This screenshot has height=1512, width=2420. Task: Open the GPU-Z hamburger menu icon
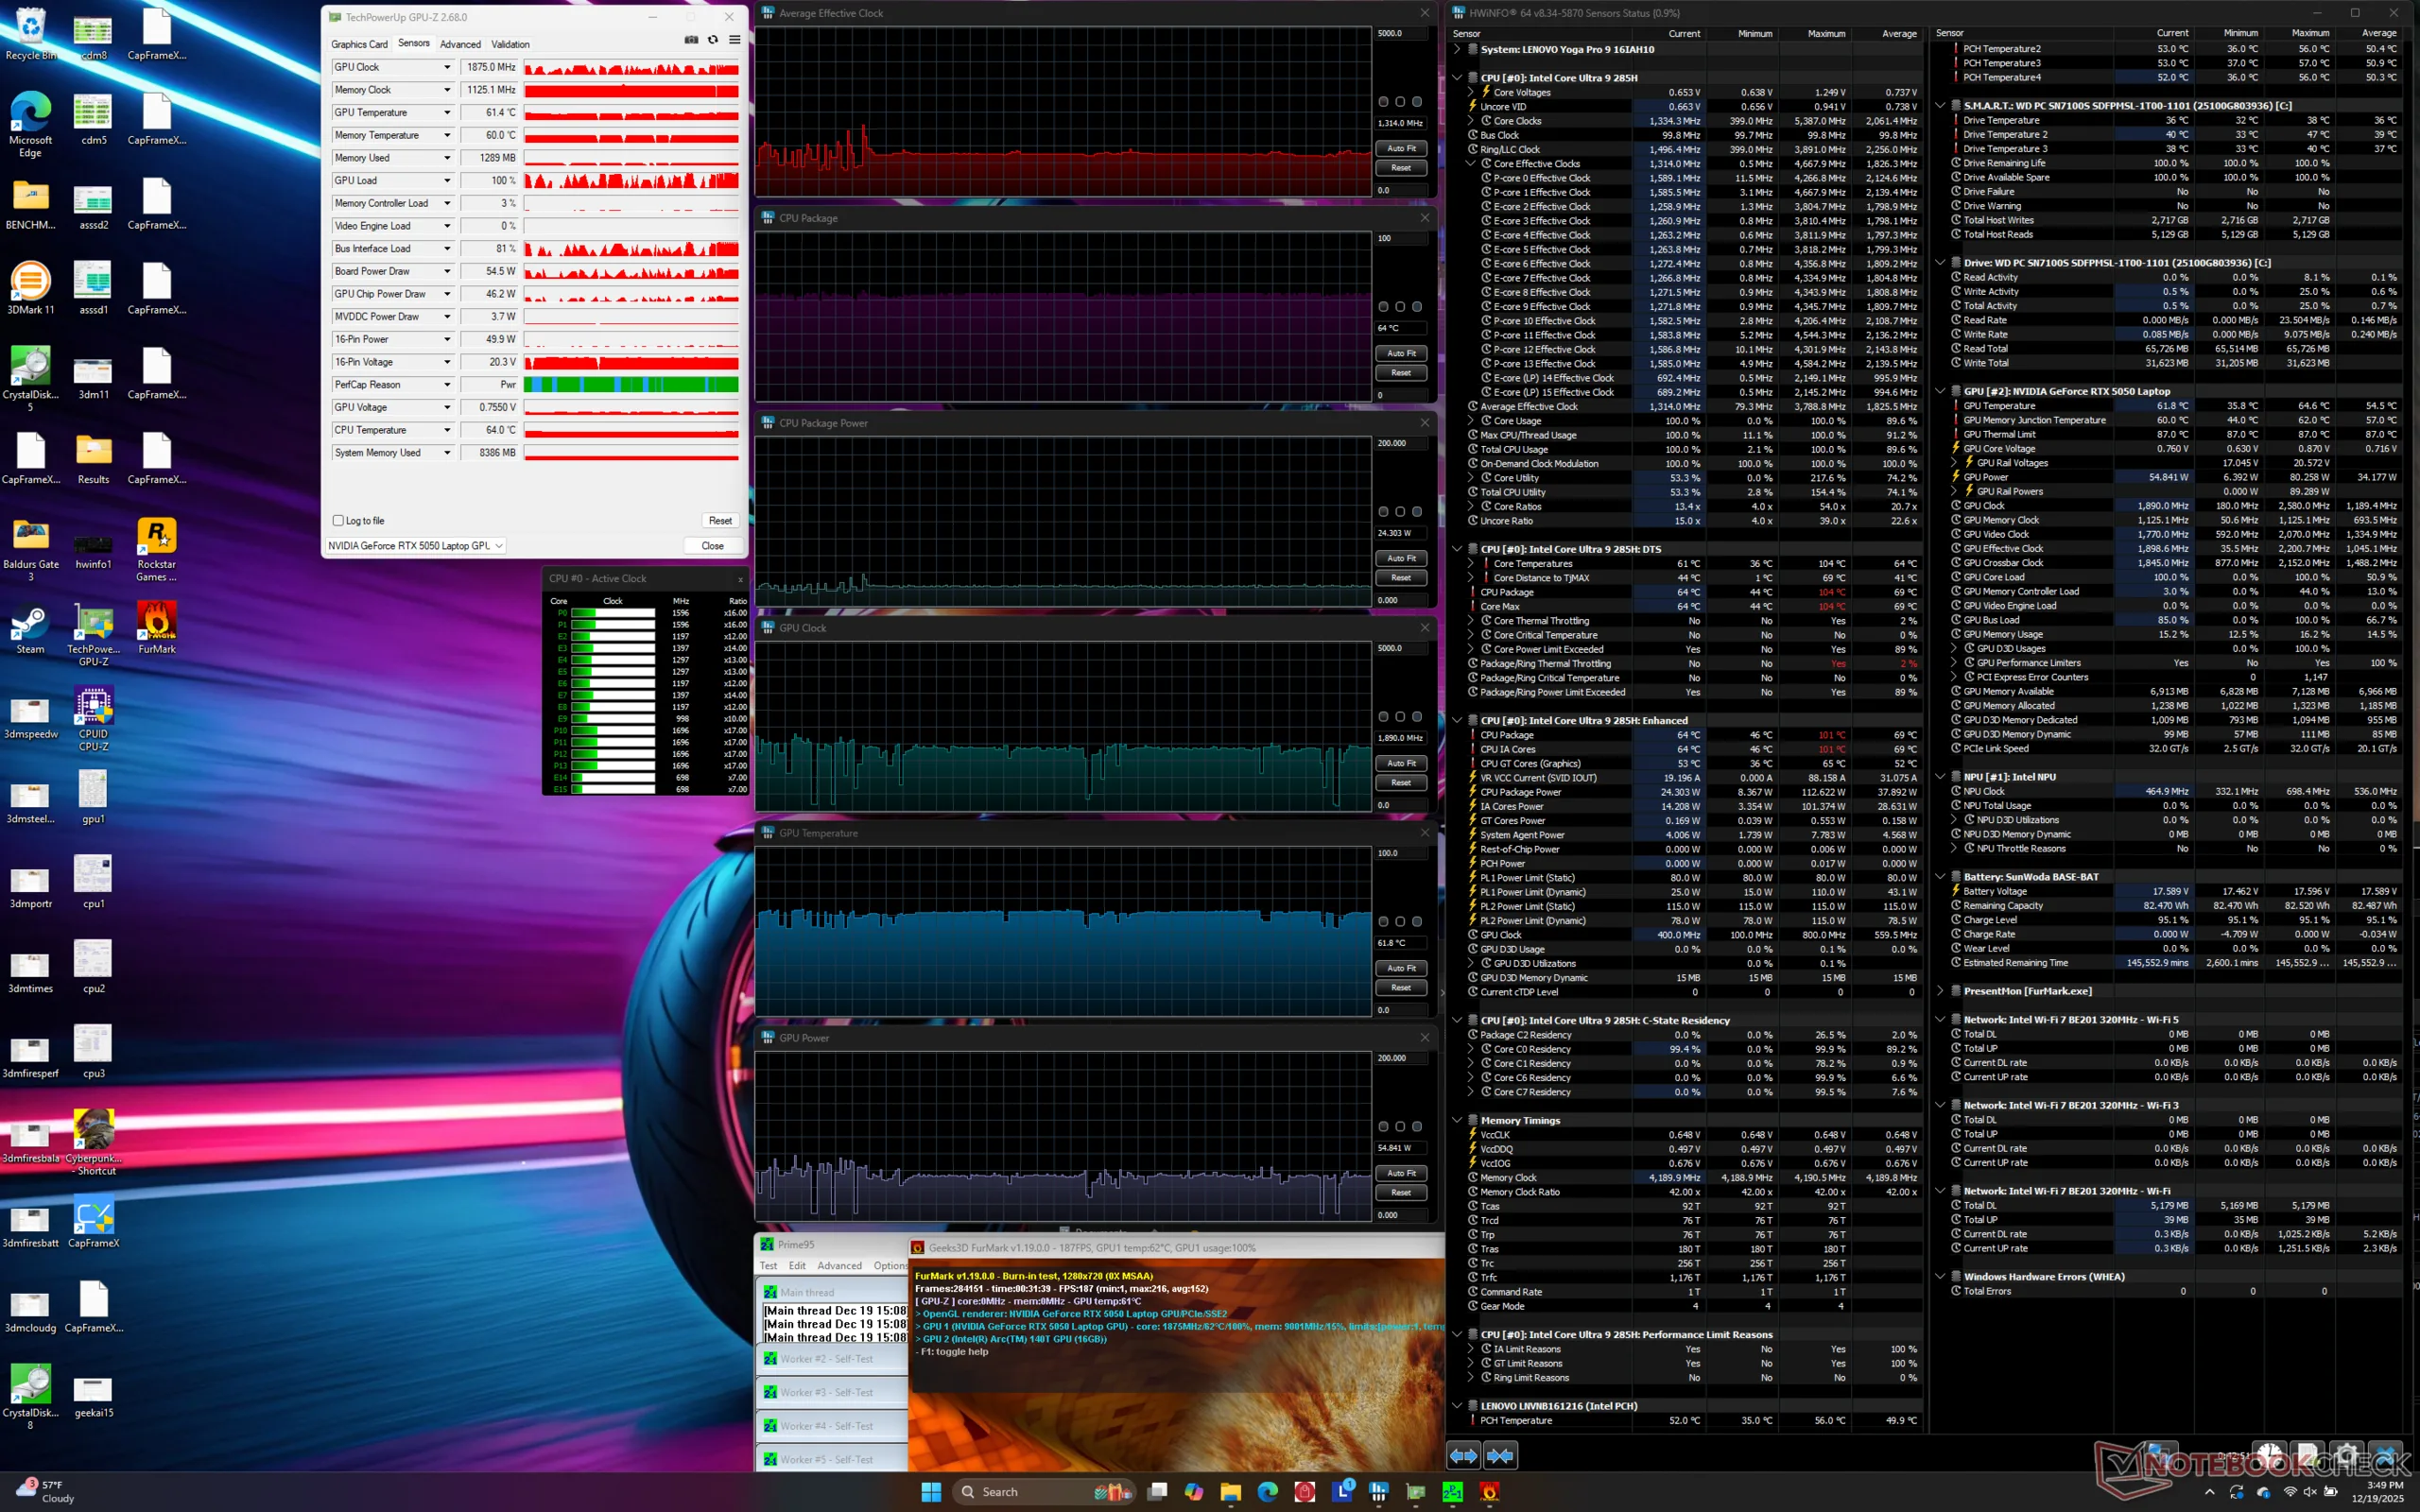tap(735, 40)
